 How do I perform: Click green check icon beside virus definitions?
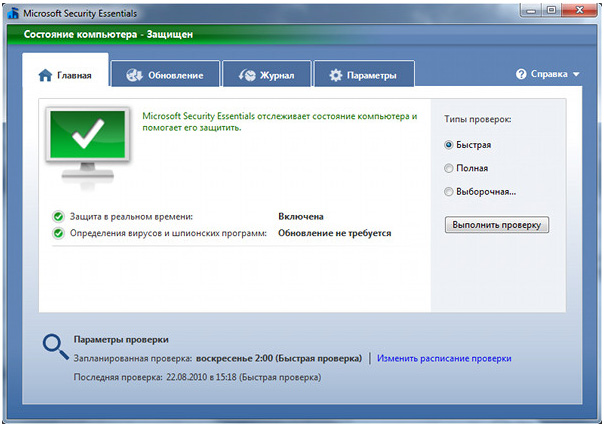point(58,233)
